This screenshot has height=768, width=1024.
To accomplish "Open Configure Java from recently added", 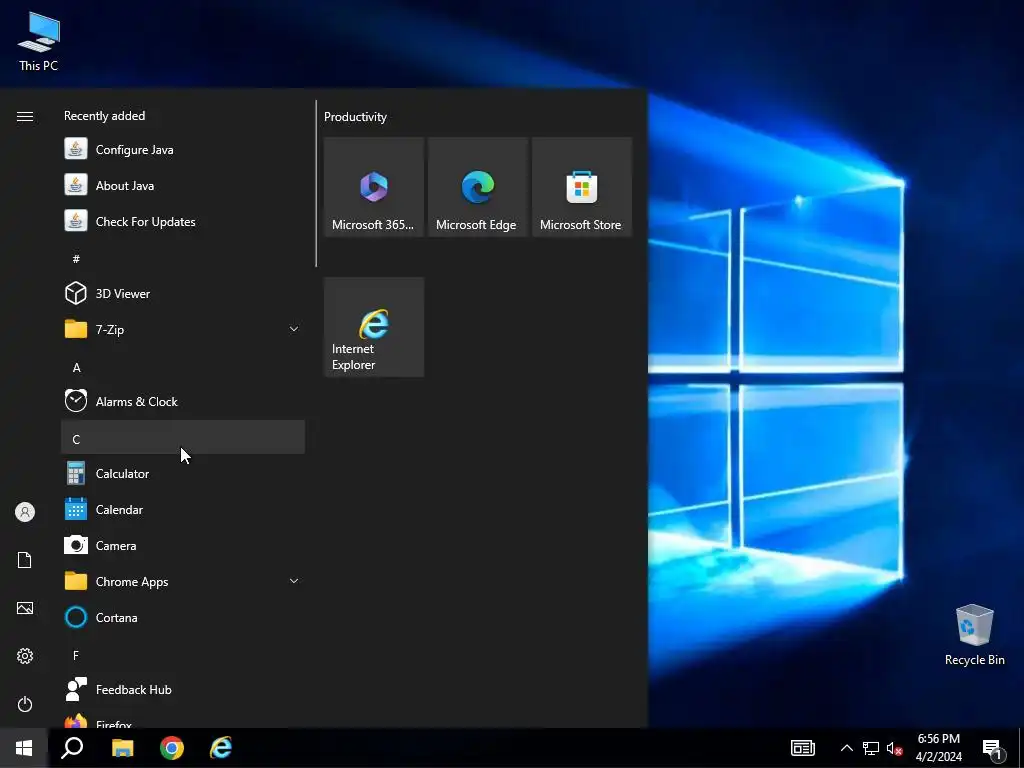I will pyautogui.click(x=183, y=150).
